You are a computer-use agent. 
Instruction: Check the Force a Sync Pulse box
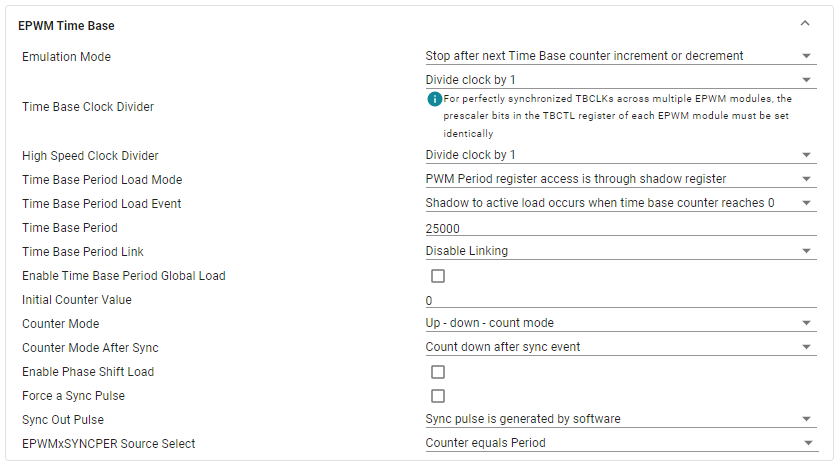pyautogui.click(x=438, y=396)
